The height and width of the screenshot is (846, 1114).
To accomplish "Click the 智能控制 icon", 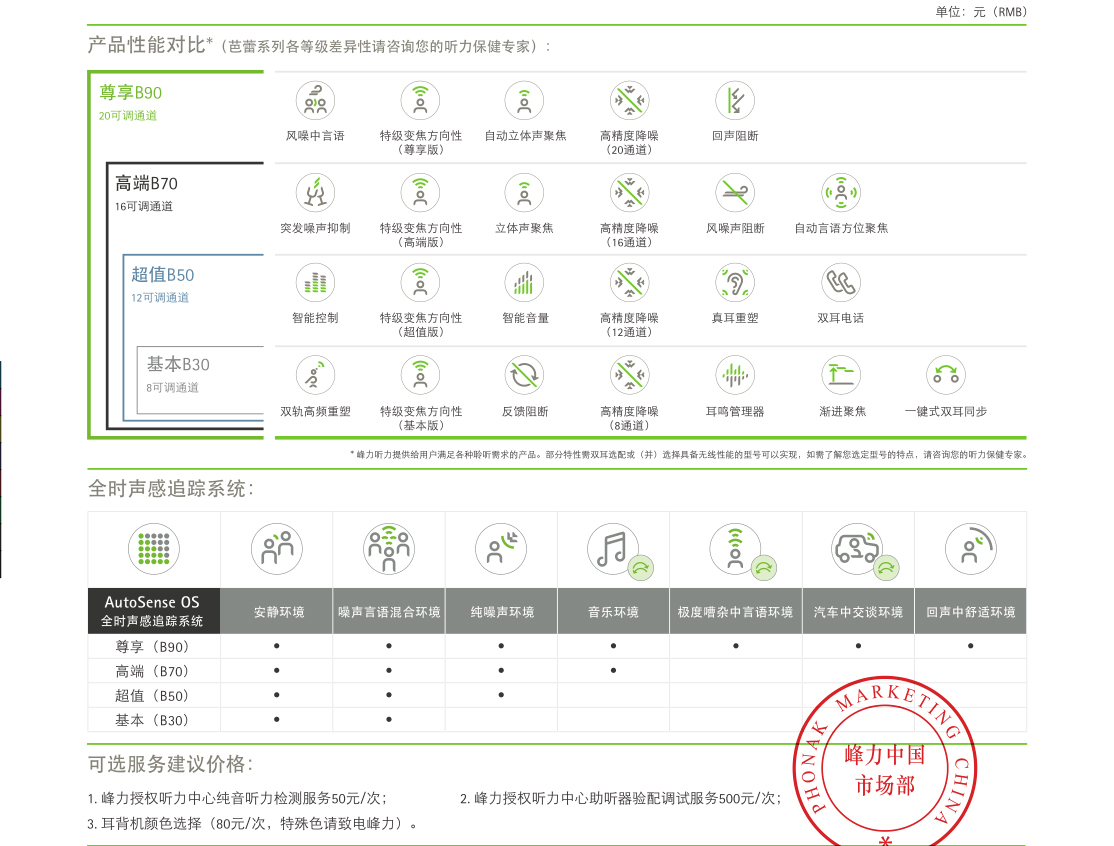I will (315, 283).
